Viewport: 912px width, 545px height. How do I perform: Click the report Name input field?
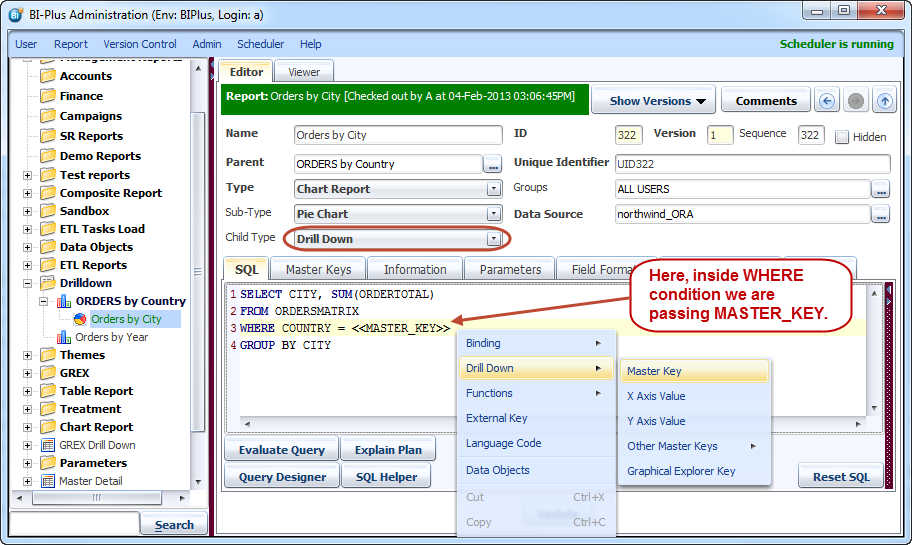click(x=398, y=135)
